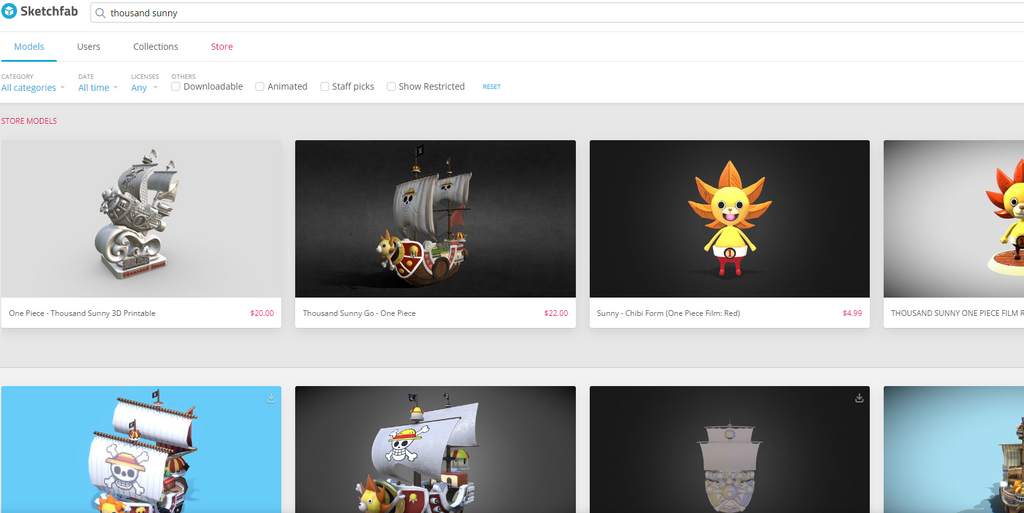
Task: Open the grey untextured ship thumbnail
Action: (x=729, y=449)
